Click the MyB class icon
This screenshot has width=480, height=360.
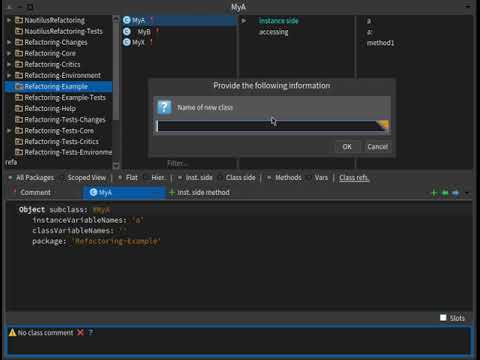point(127,32)
